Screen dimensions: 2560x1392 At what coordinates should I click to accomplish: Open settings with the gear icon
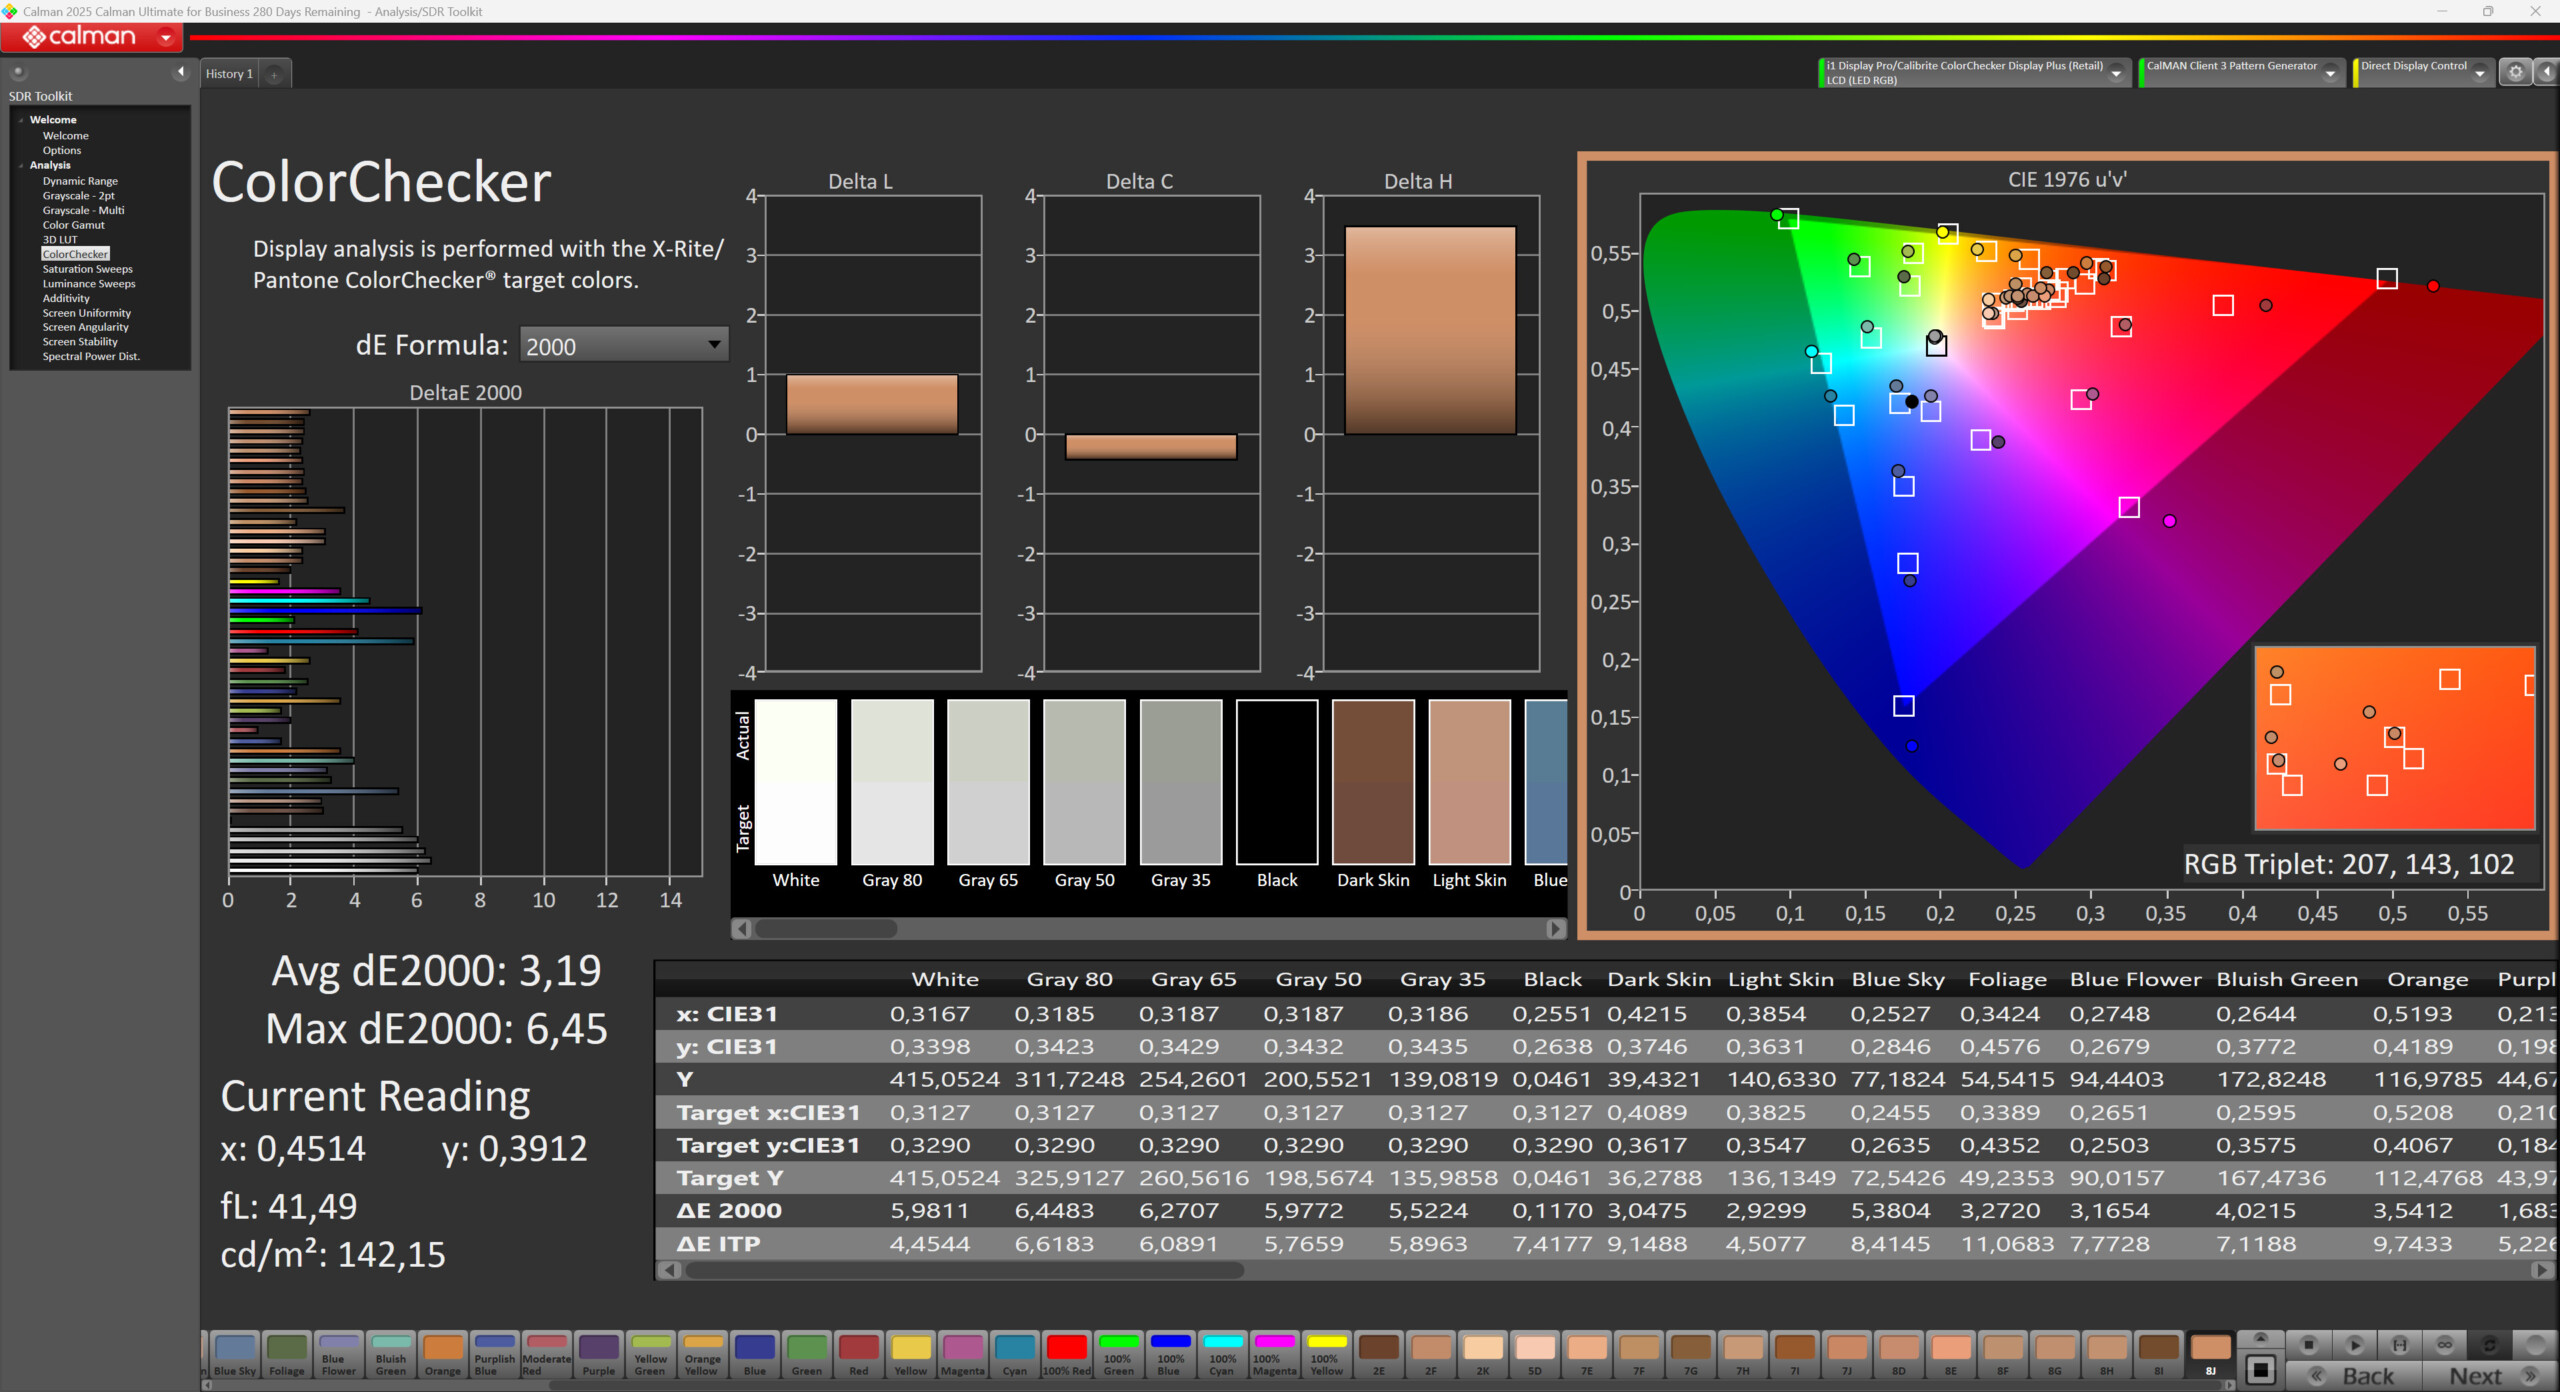pos(2516,72)
